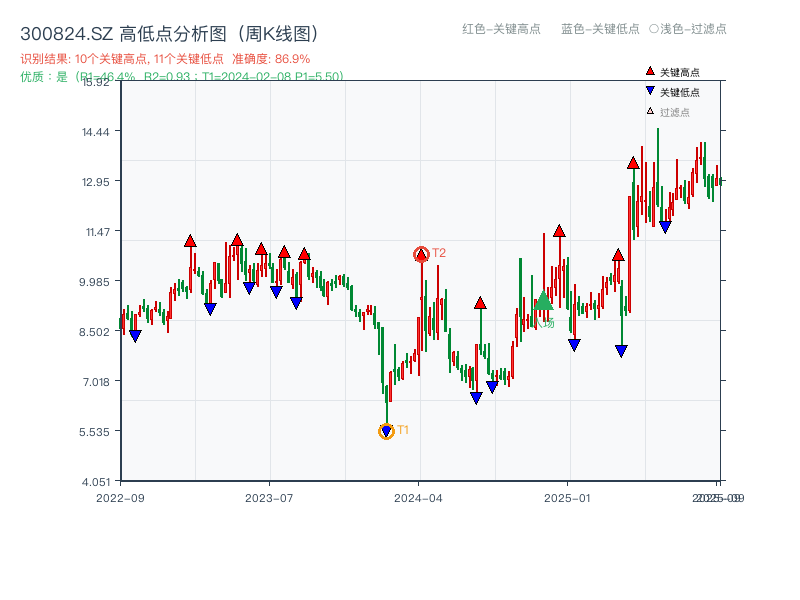This screenshot has height=600, width=800.
Task: Click the 14.44 y-axis label
Action: pos(95,133)
